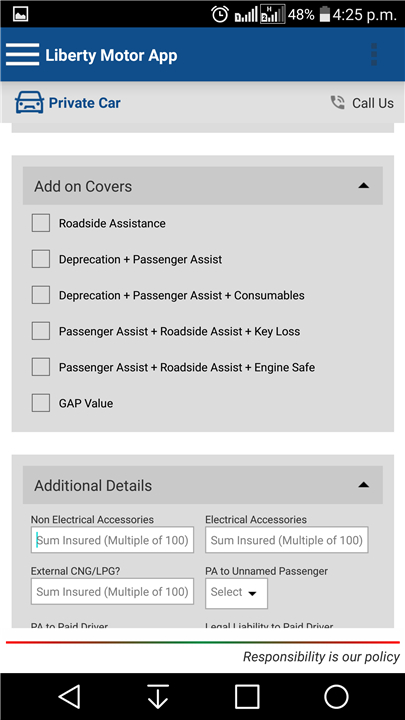
Task: Tick the GAP Value checkbox
Action: click(41, 403)
